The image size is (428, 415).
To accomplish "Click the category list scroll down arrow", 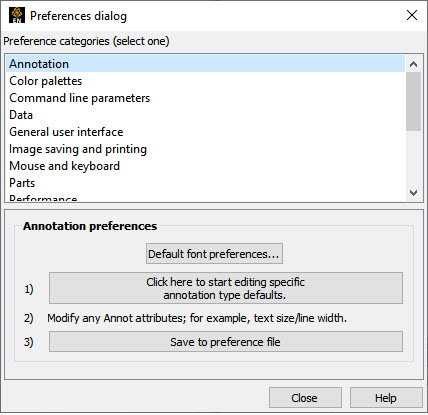I will pyautogui.click(x=413, y=193).
